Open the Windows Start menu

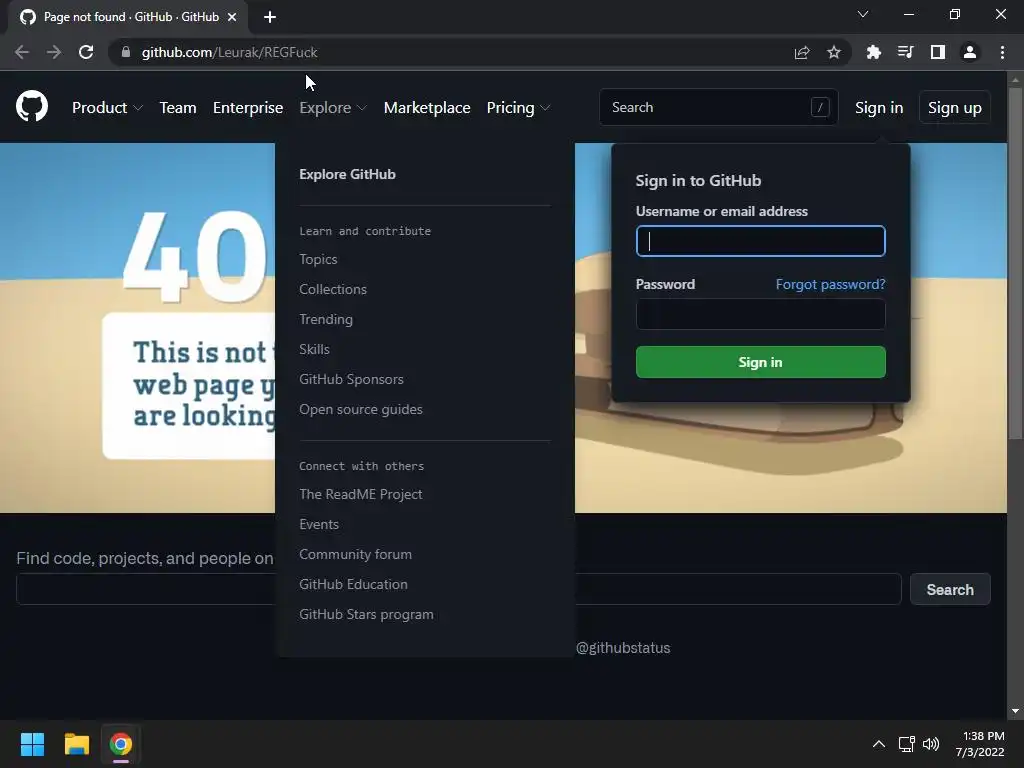32,744
